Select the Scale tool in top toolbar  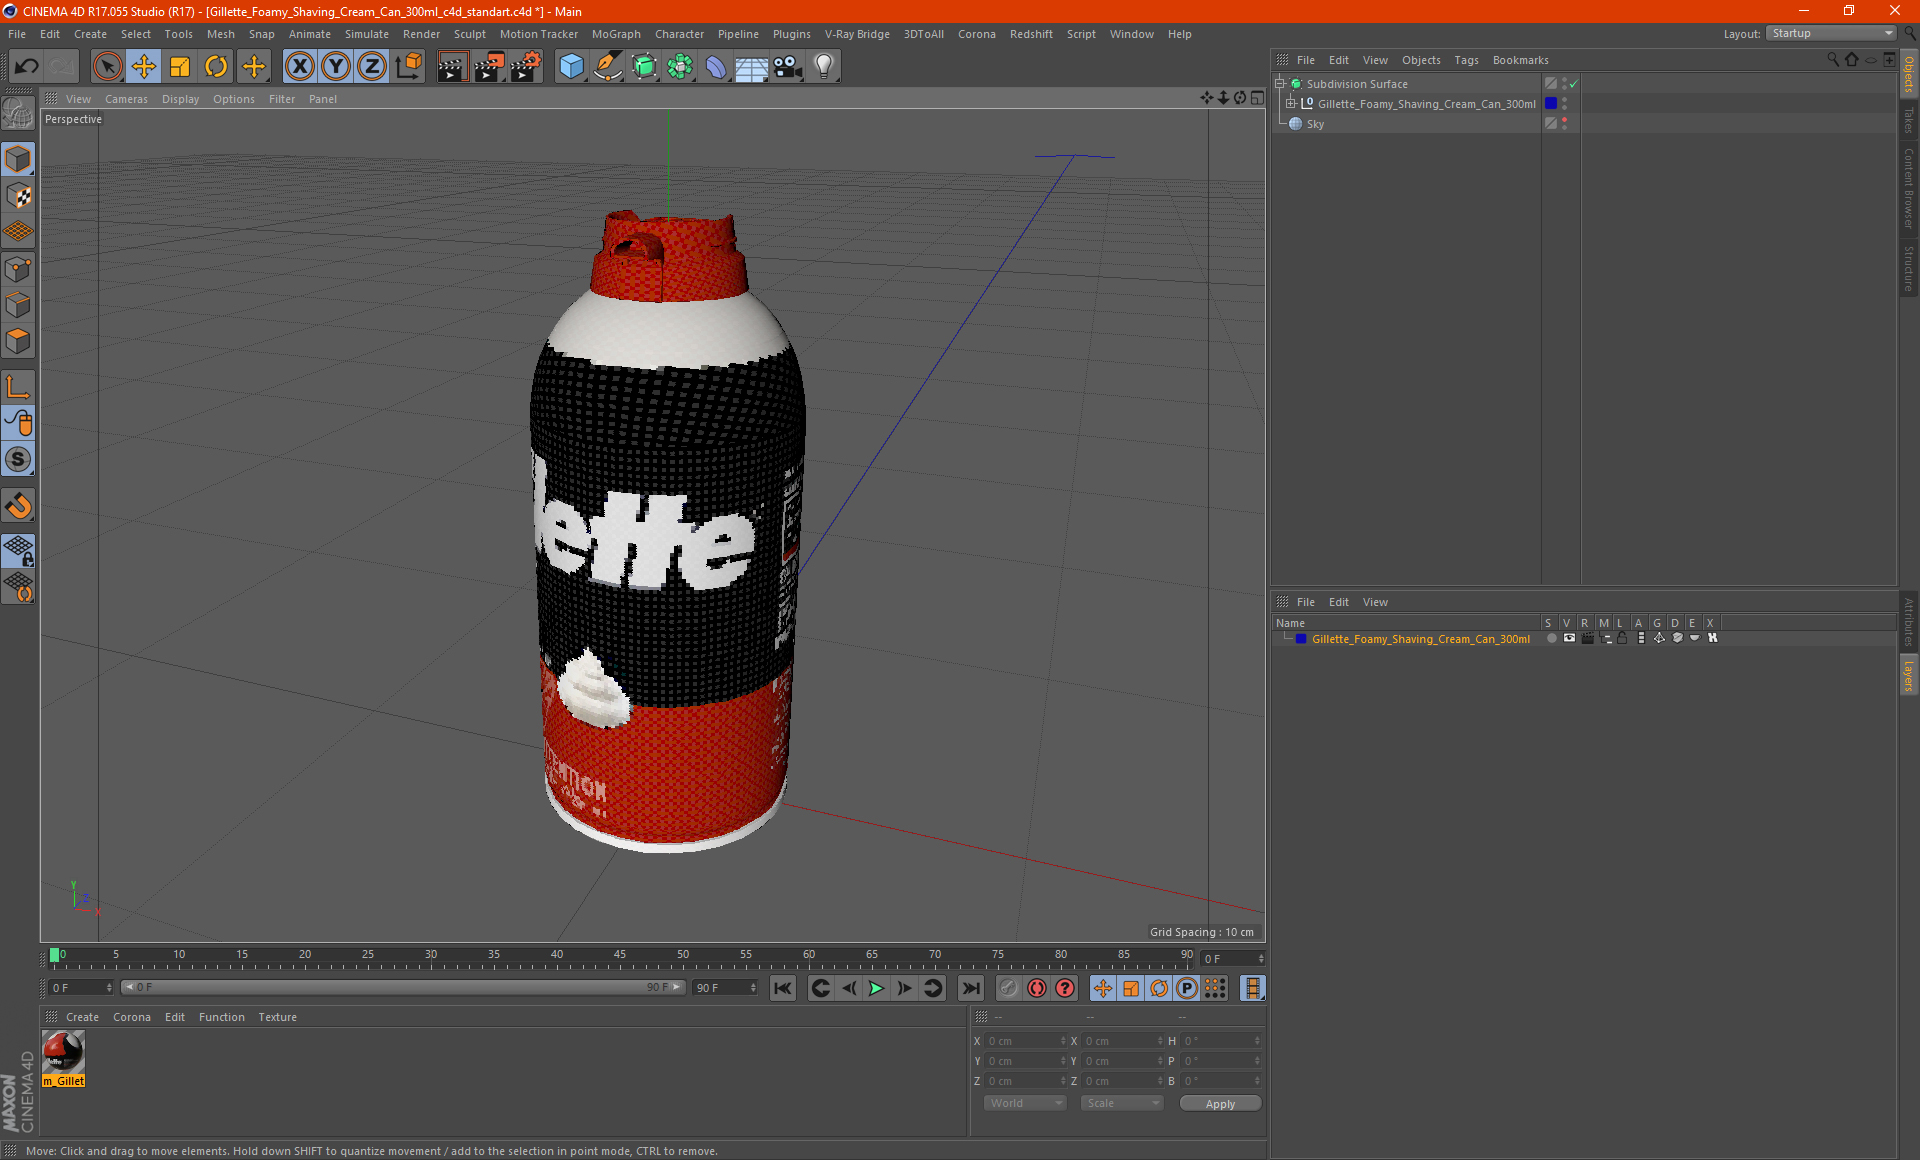180,67
